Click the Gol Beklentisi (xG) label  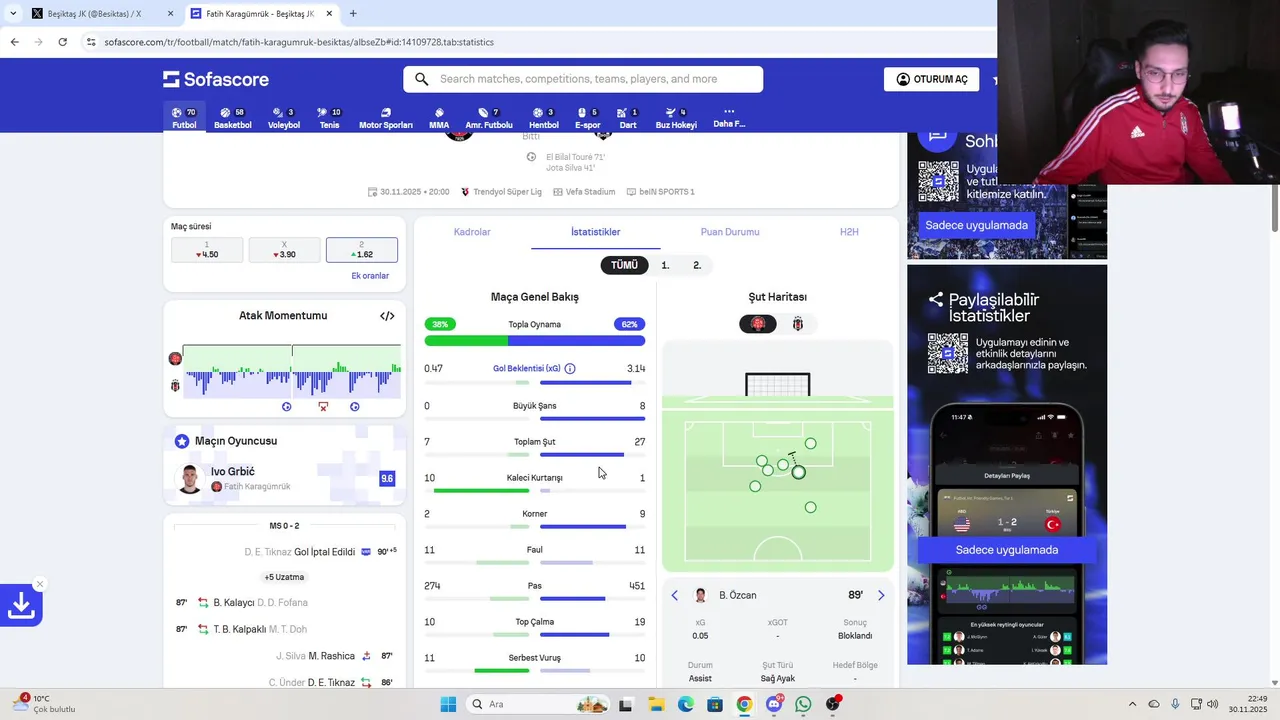pyautogui.click(x=527, y=369)
